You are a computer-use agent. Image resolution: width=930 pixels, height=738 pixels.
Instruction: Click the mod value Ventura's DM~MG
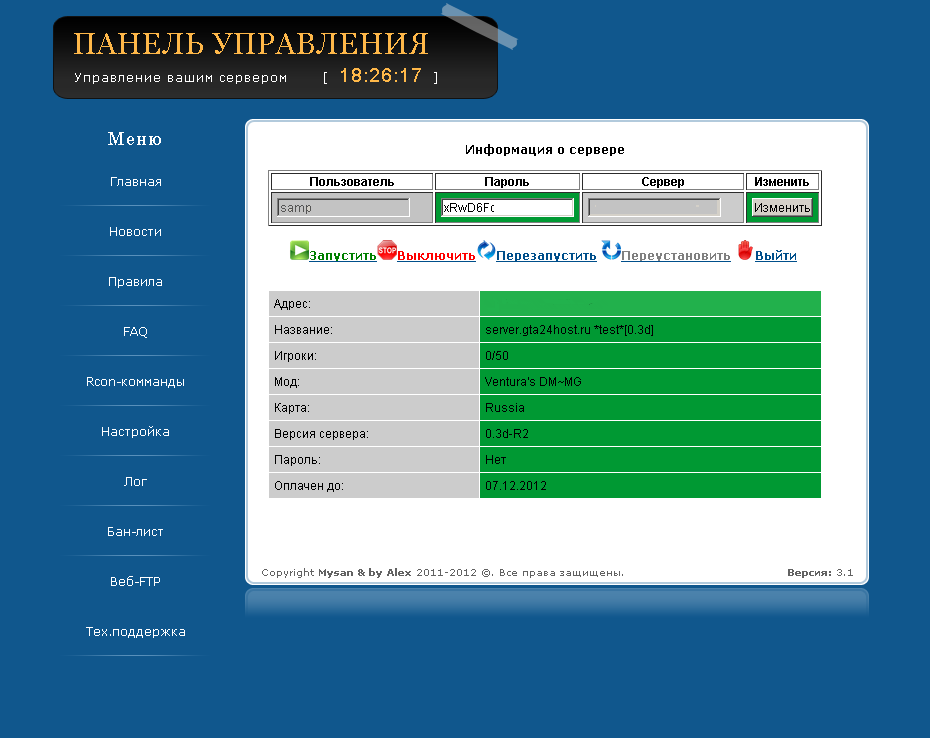533,382
